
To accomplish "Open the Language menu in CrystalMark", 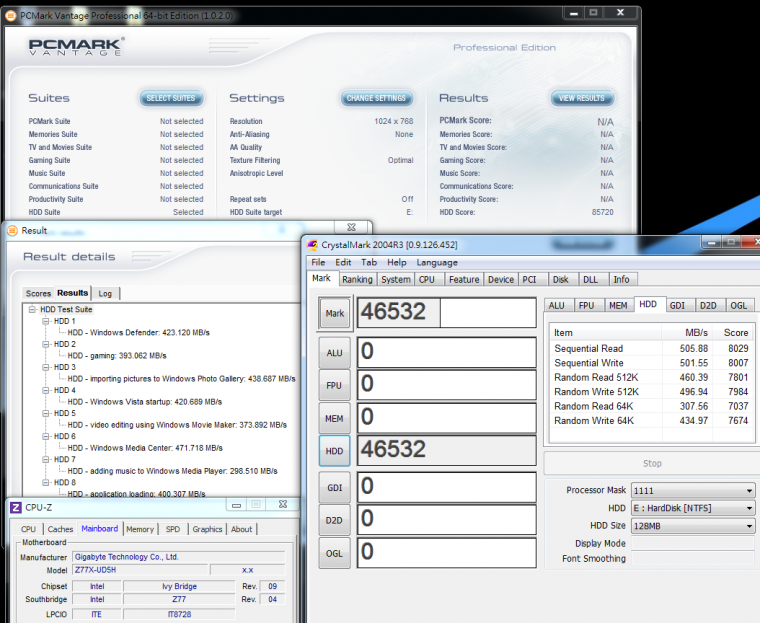I will pos(437,262).
